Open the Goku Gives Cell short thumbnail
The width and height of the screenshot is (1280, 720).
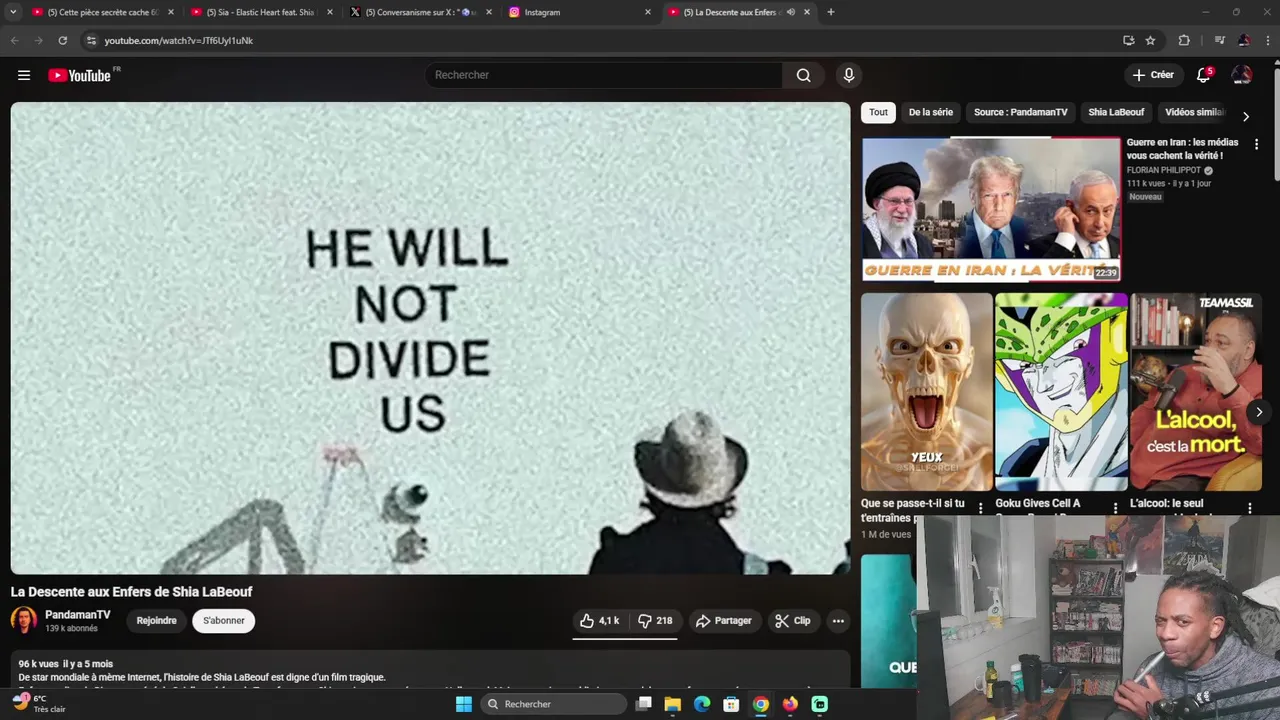(1061, 392)
